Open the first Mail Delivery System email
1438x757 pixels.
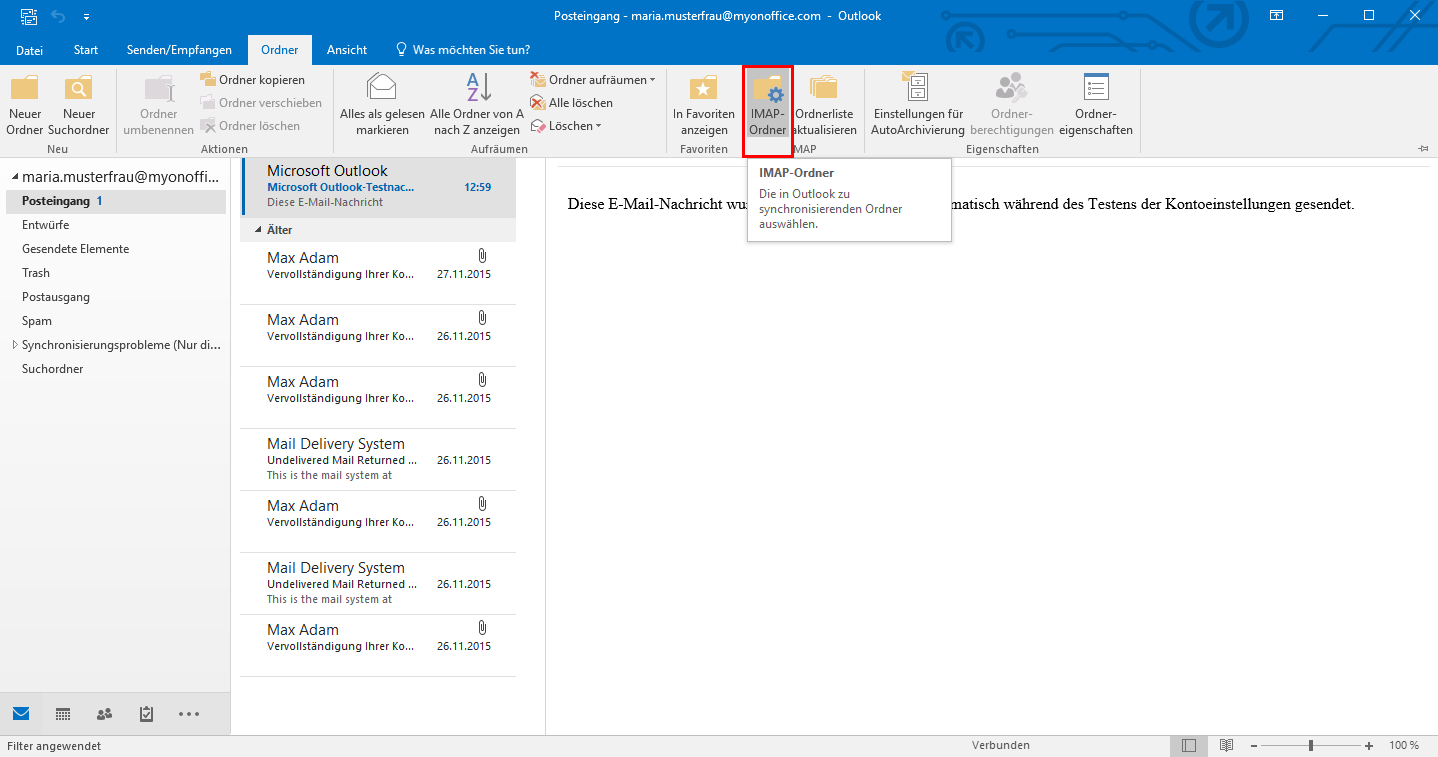click(378, 459)
